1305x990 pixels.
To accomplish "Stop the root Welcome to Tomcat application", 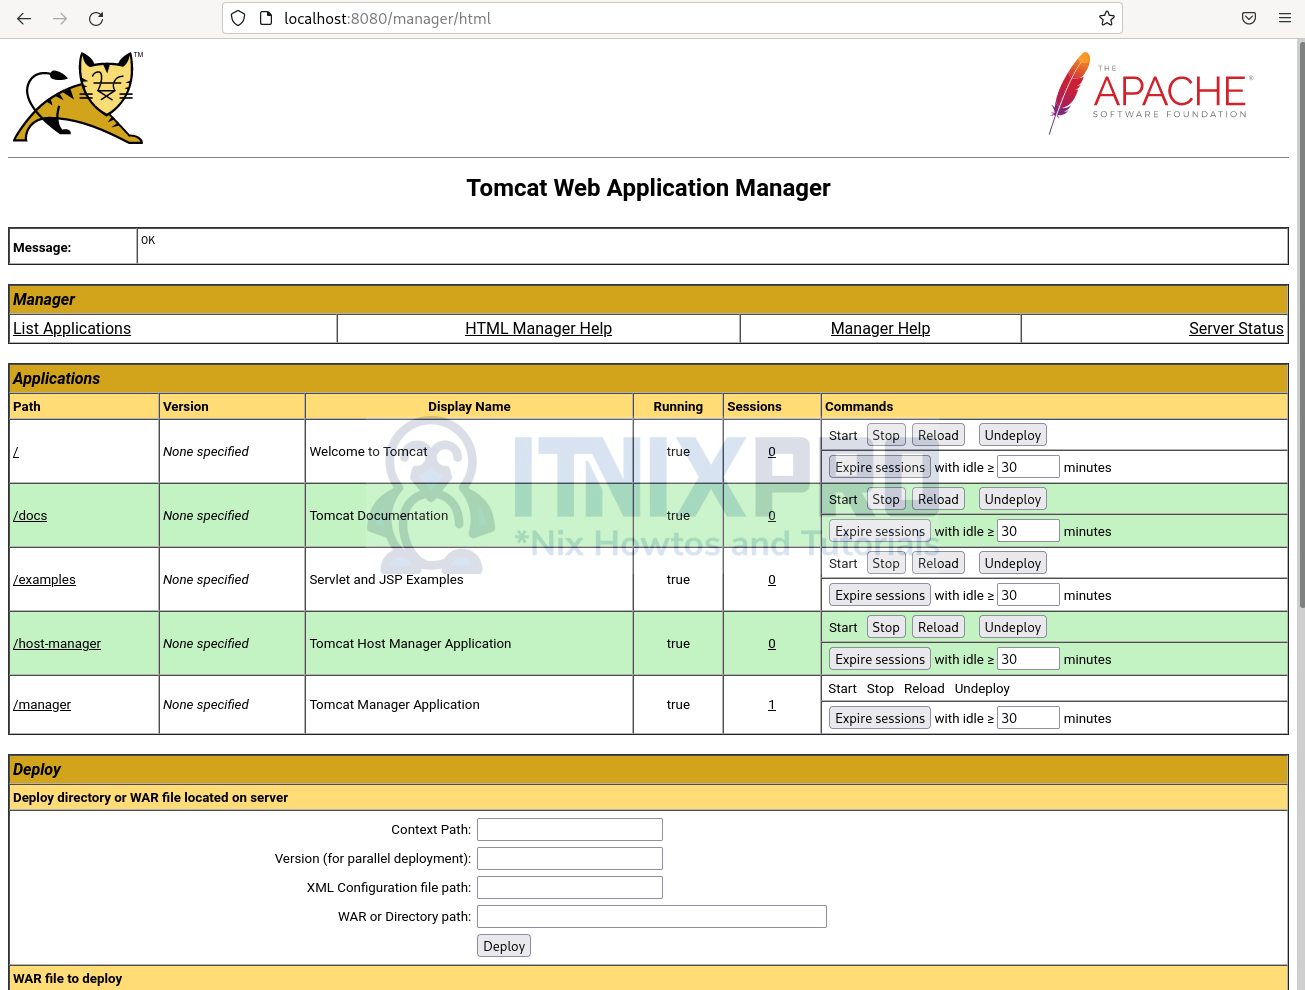I will click(x=886, y=435).
